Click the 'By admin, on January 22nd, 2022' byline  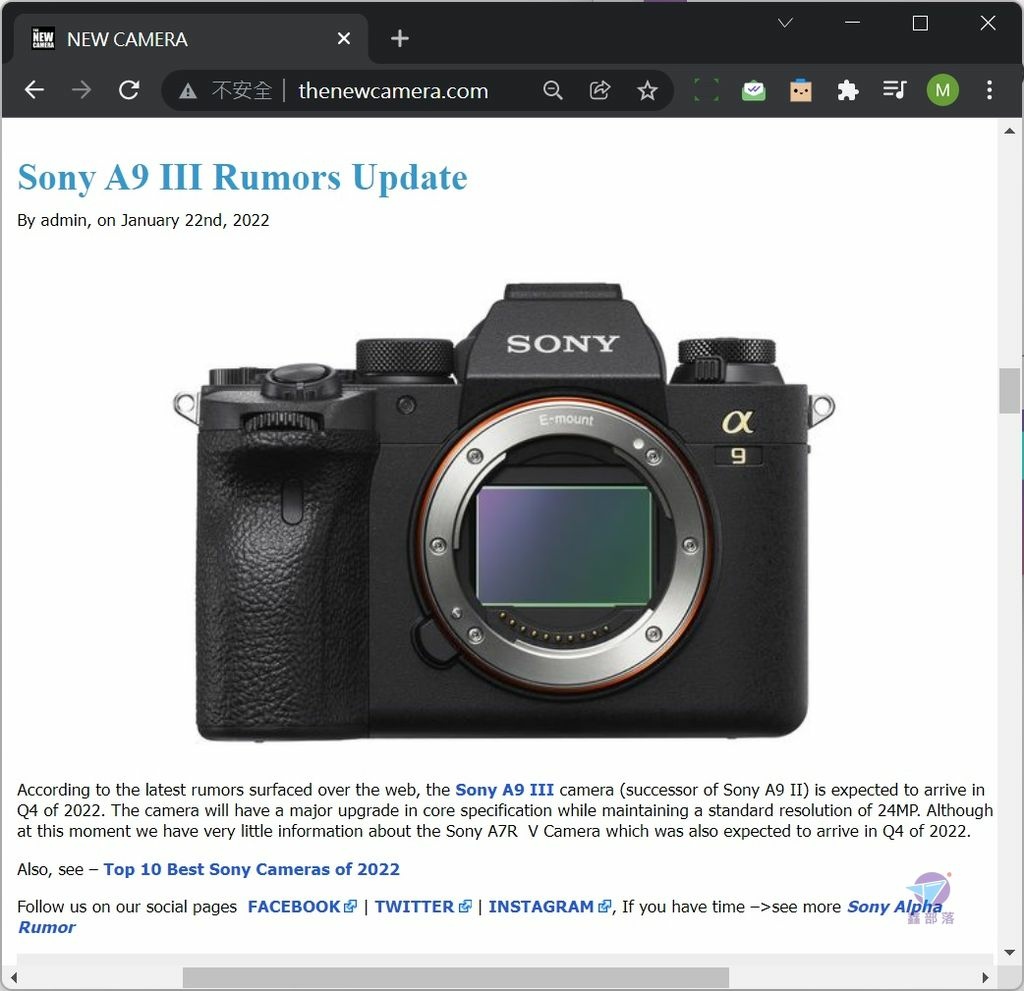pos(143,220)
